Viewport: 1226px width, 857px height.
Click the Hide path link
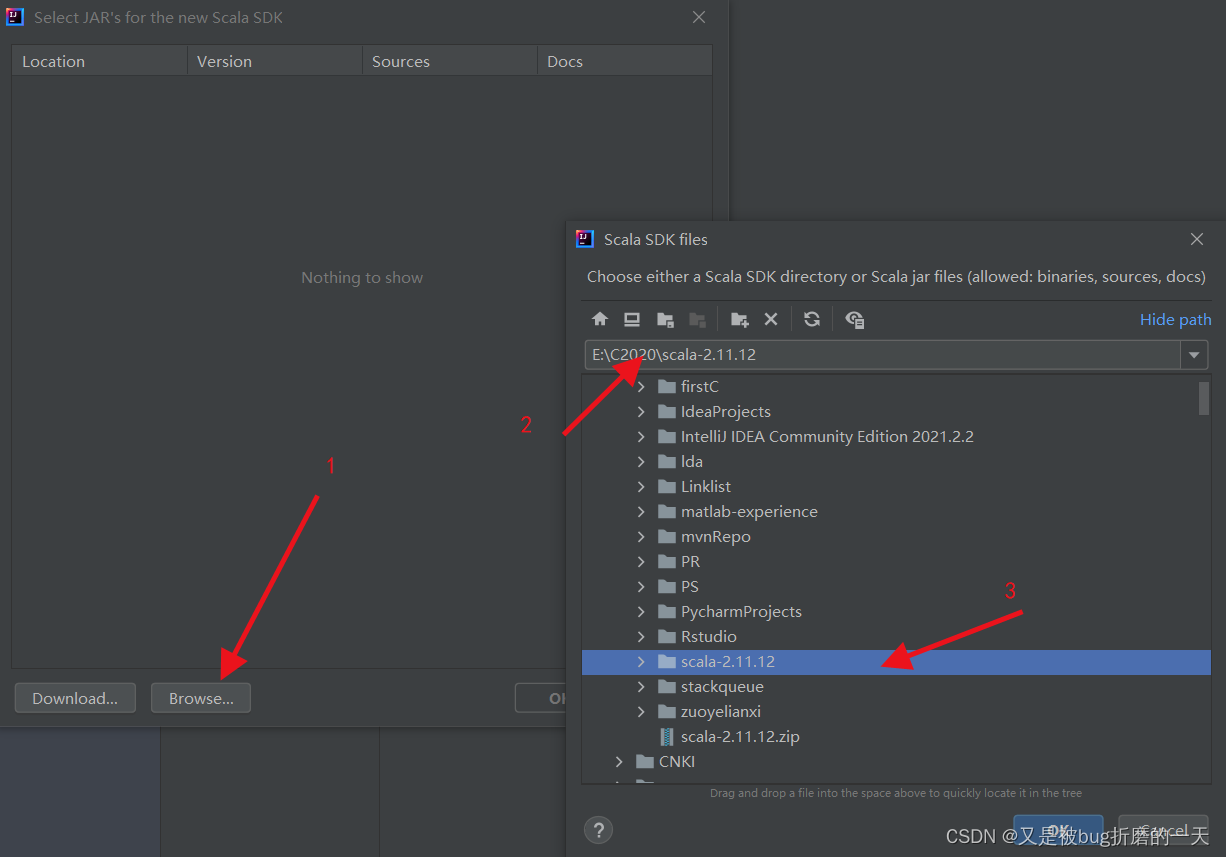1176,319
